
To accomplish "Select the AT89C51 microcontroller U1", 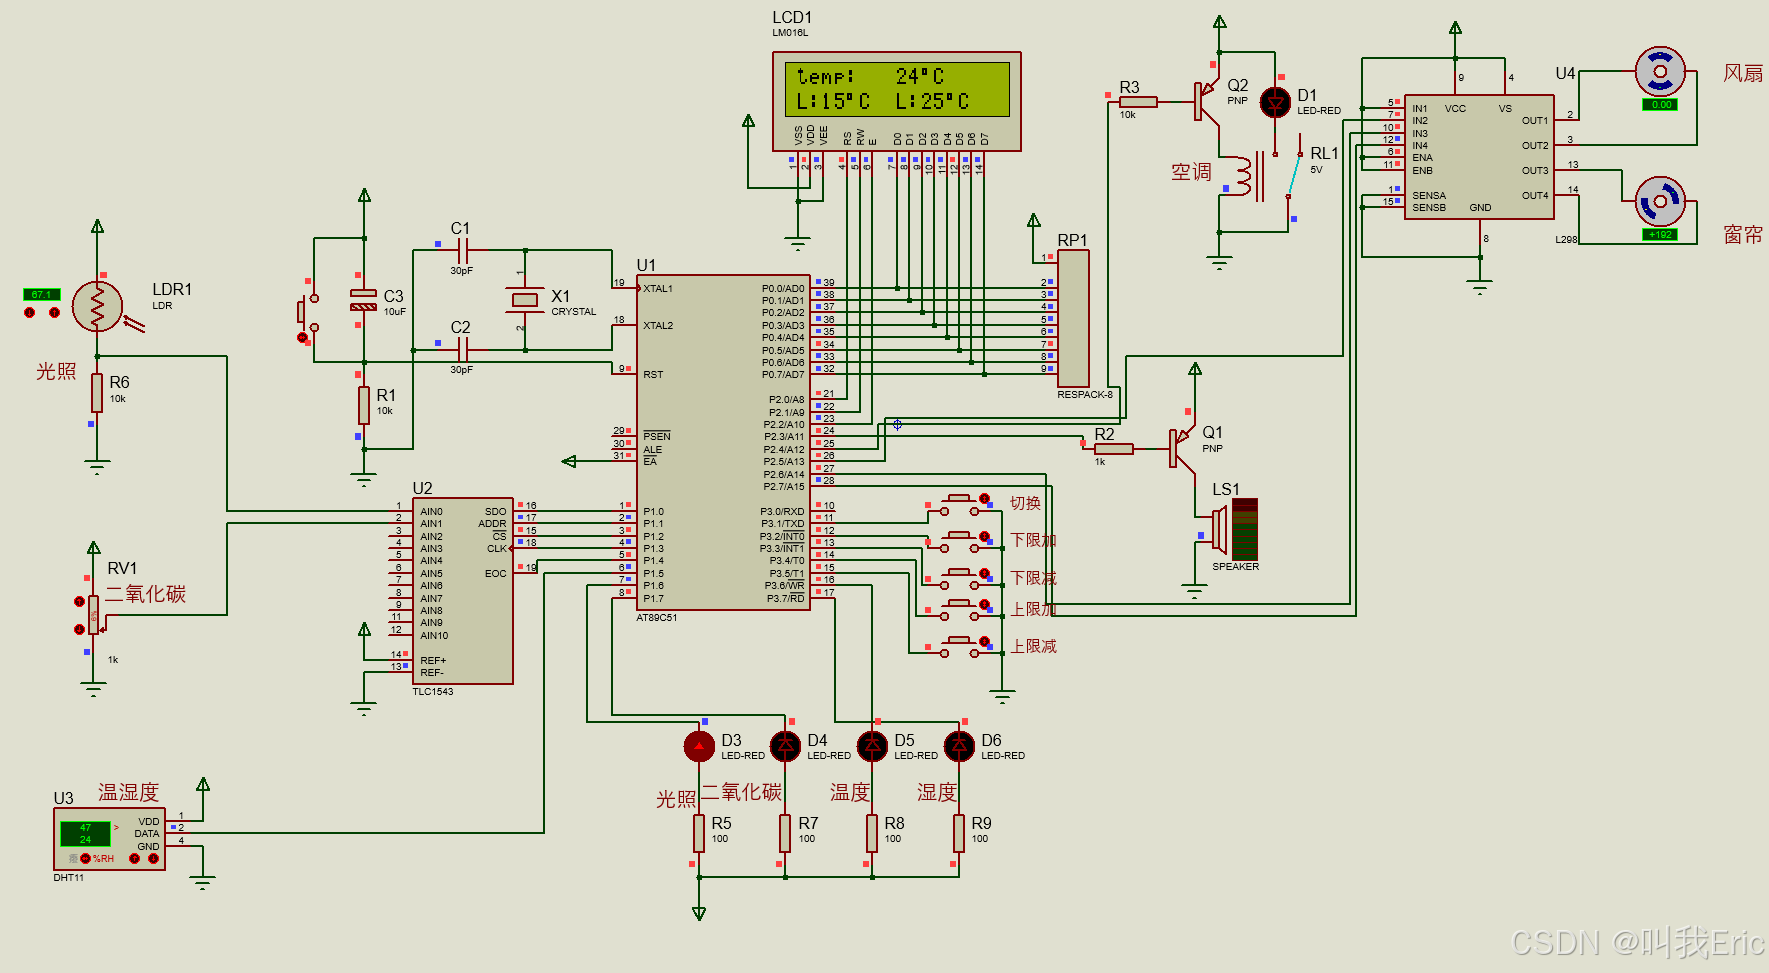I will click(x=723, y=442).
